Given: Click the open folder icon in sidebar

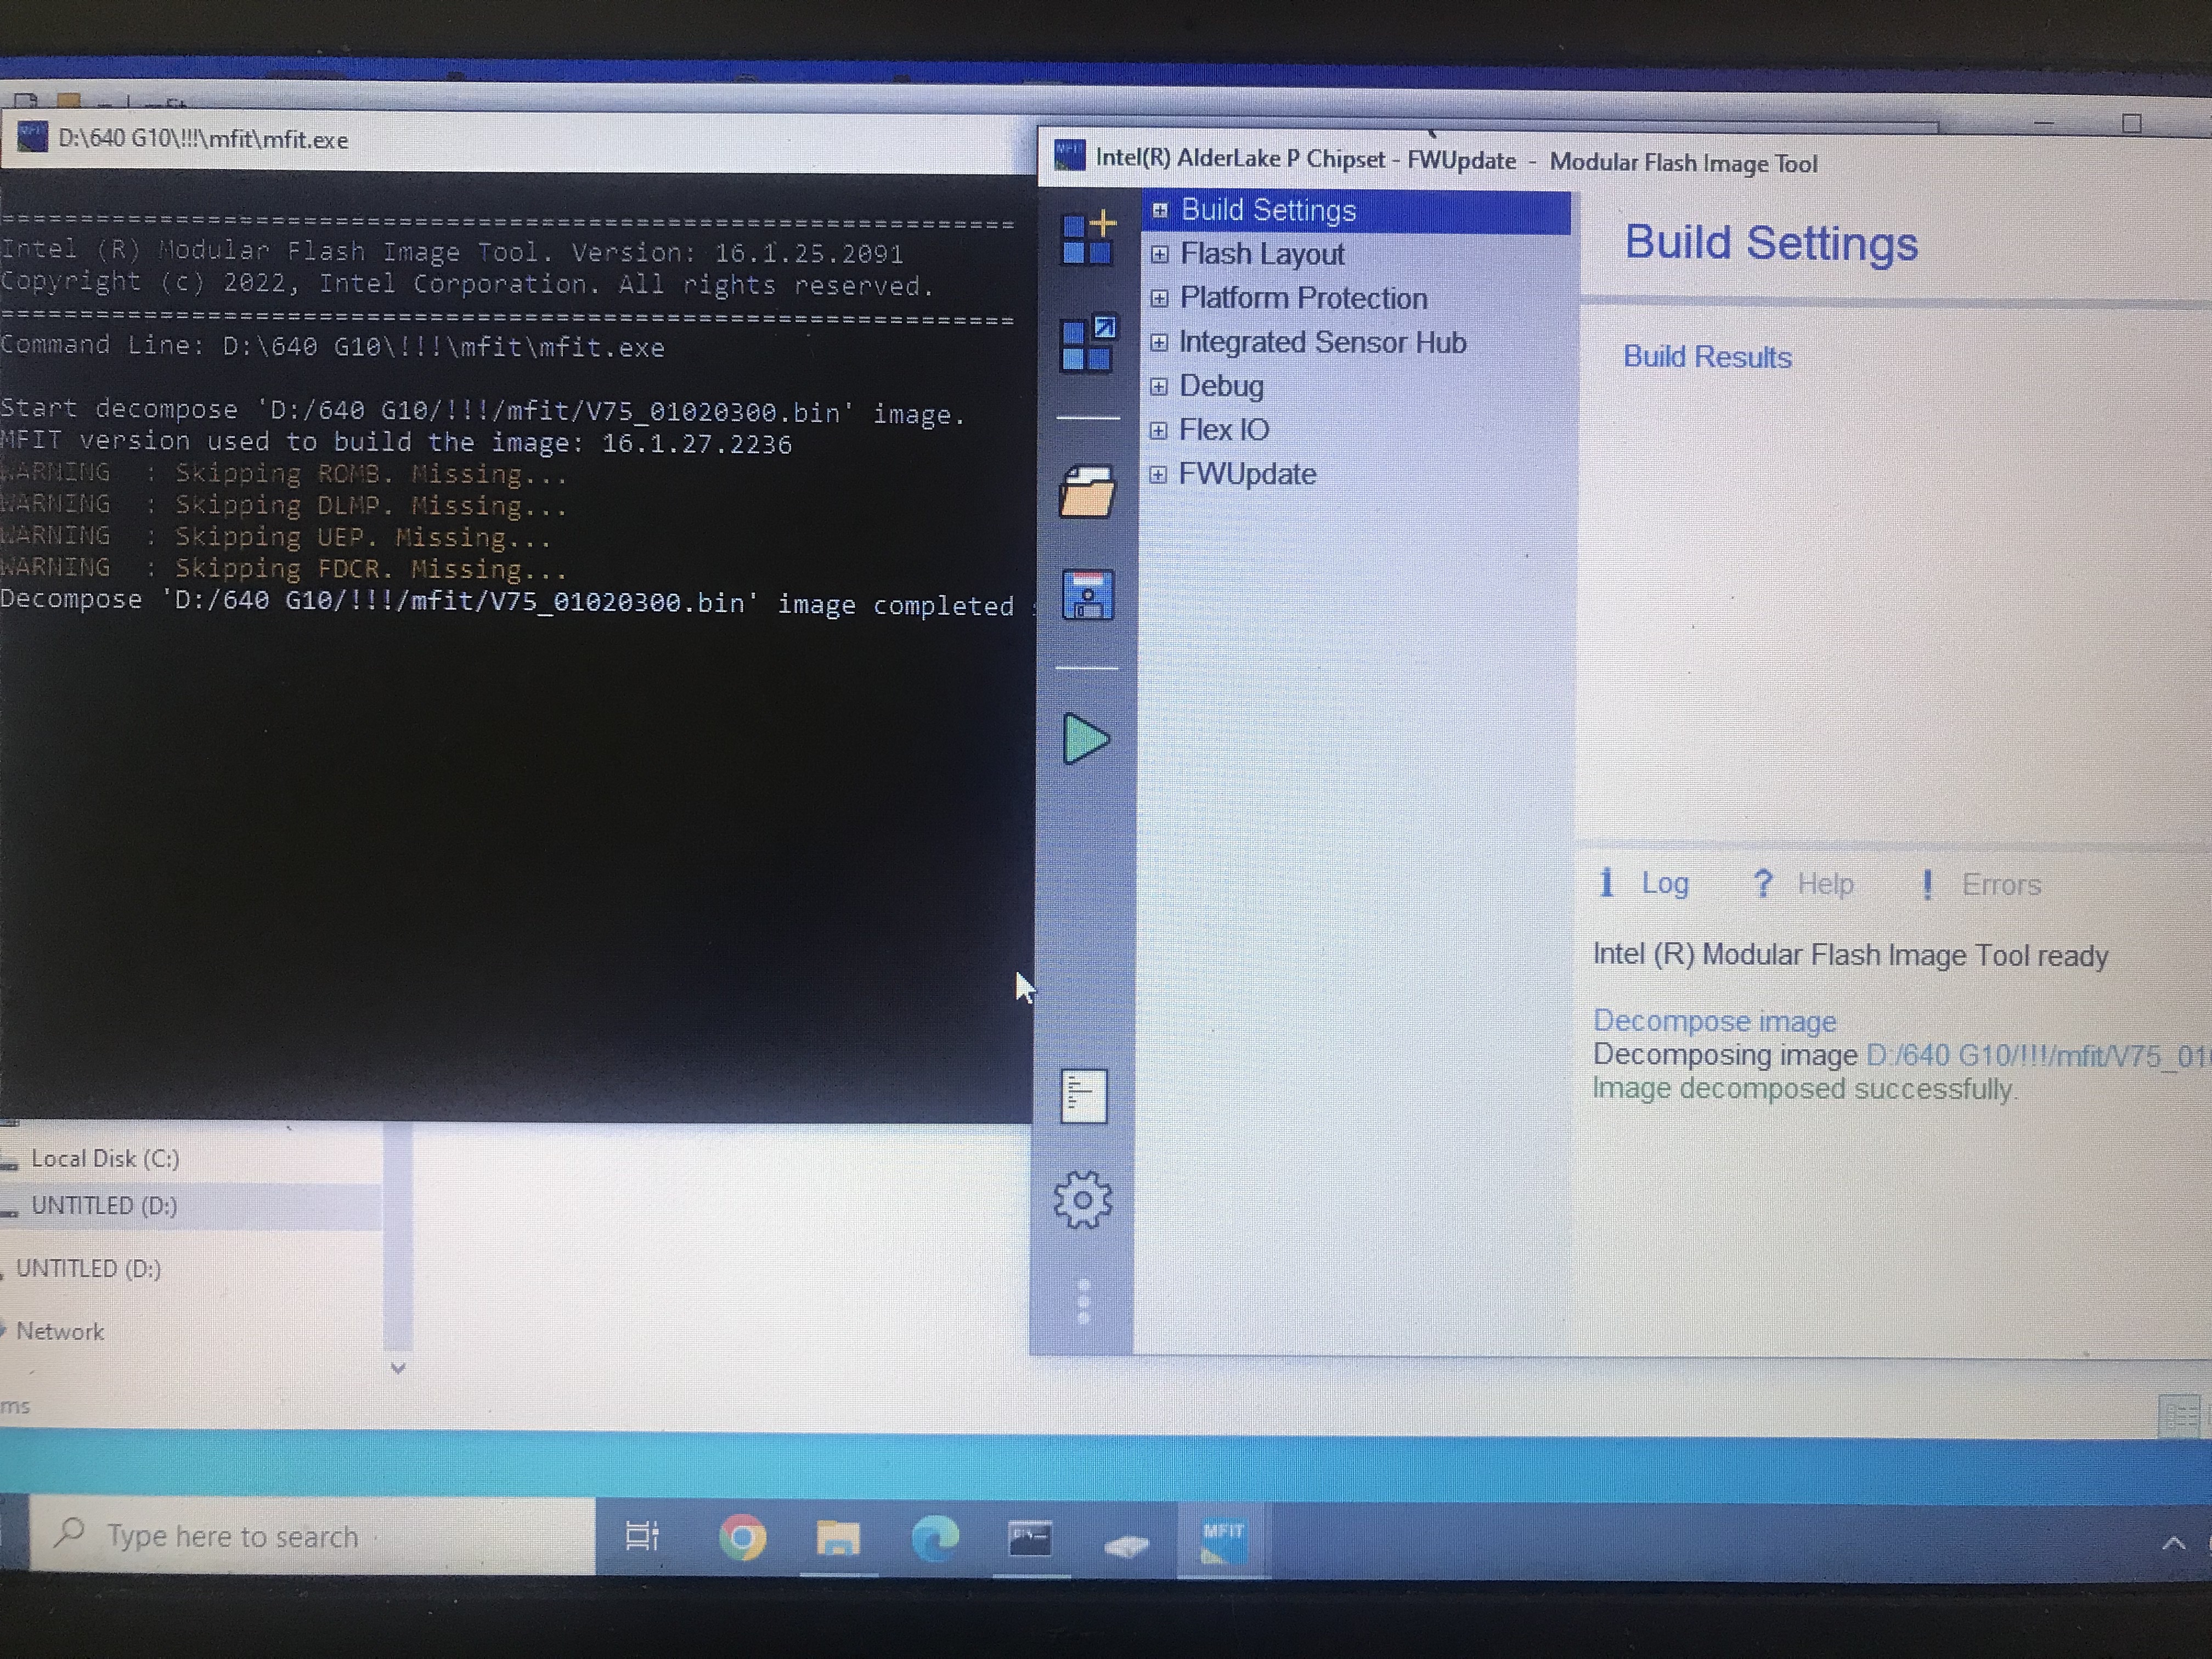Looking at the screenshot, I should 1087,492.
